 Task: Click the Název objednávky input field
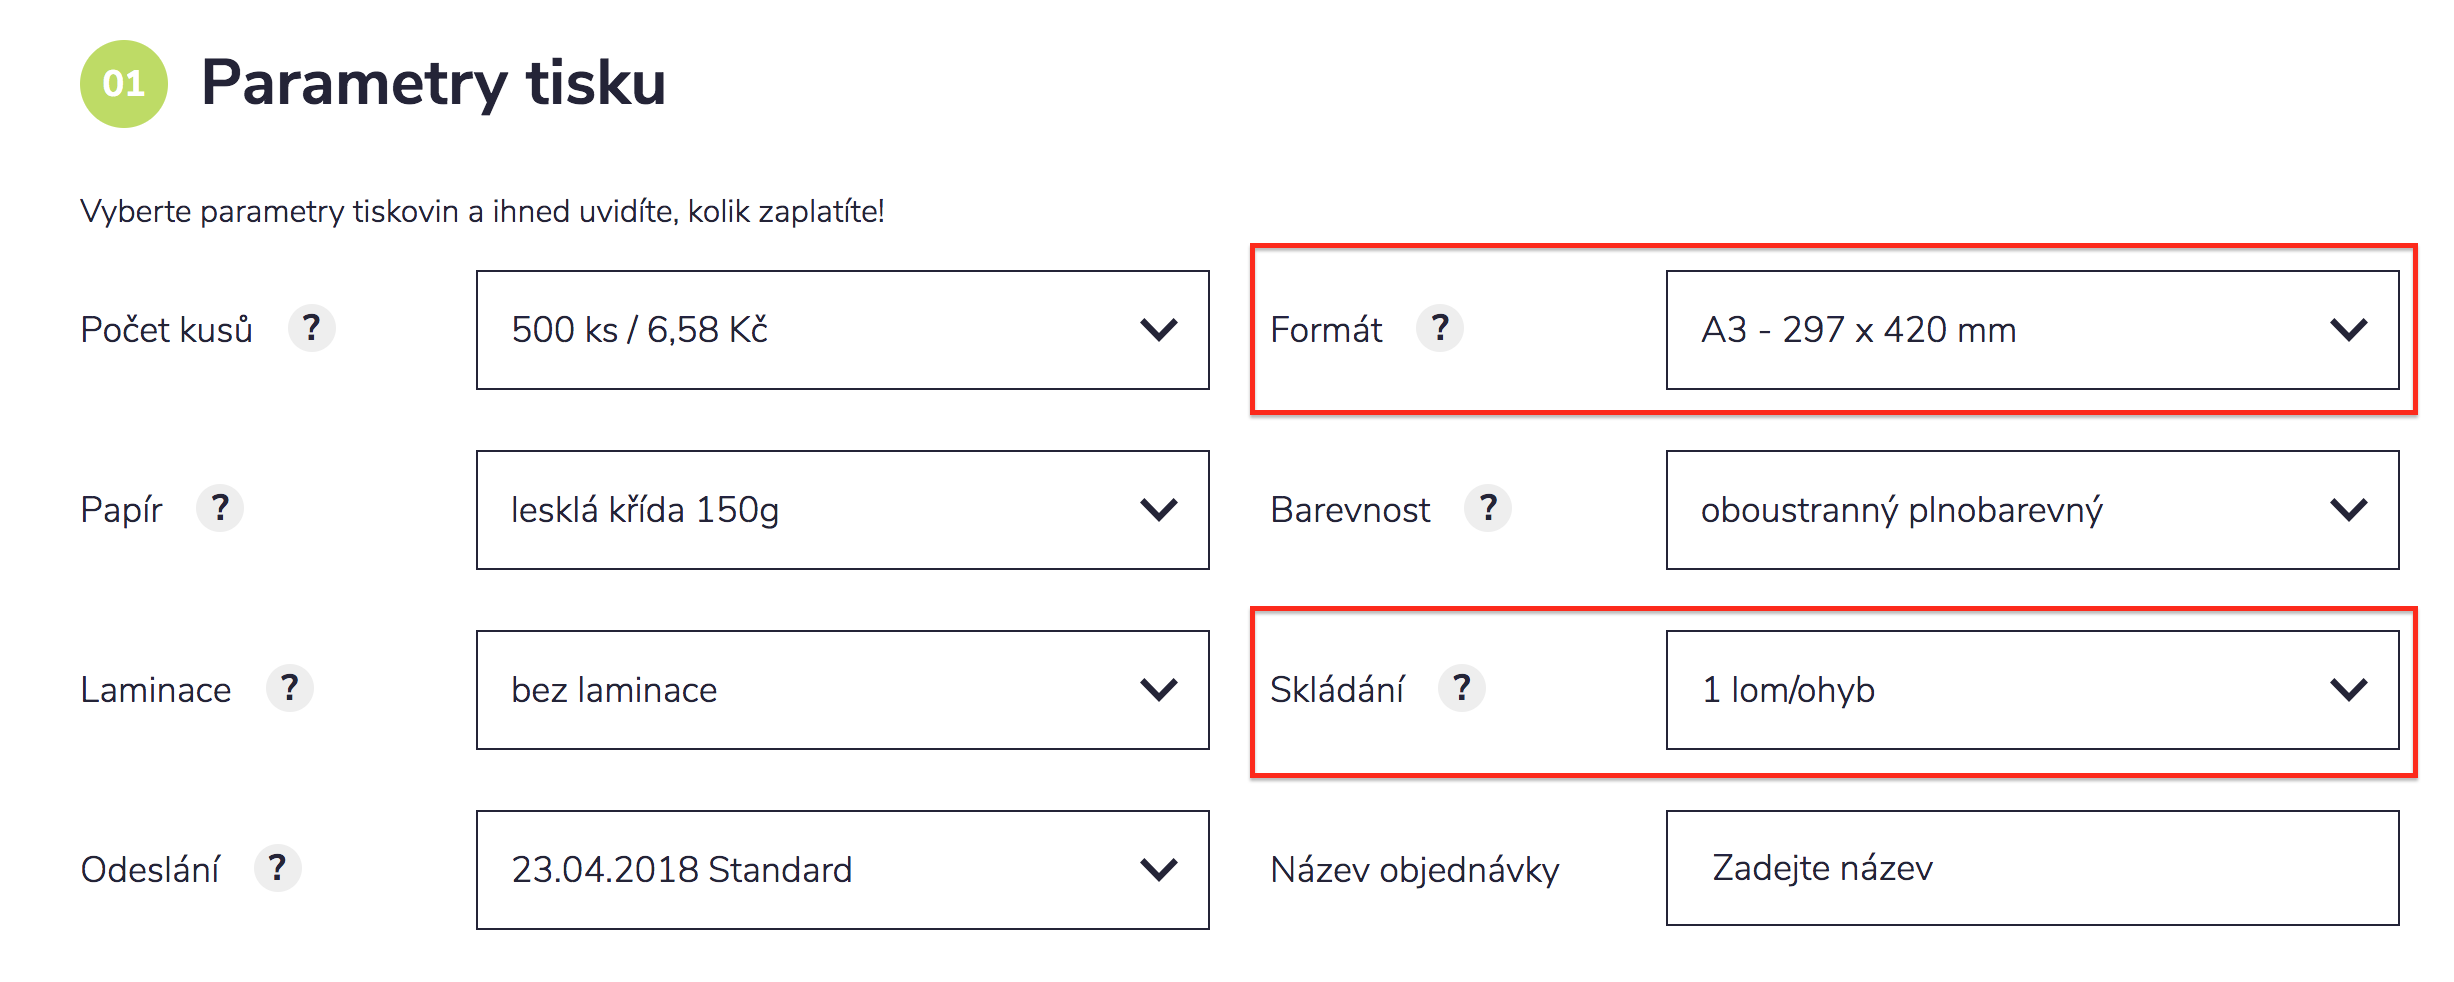[2030, 868]
